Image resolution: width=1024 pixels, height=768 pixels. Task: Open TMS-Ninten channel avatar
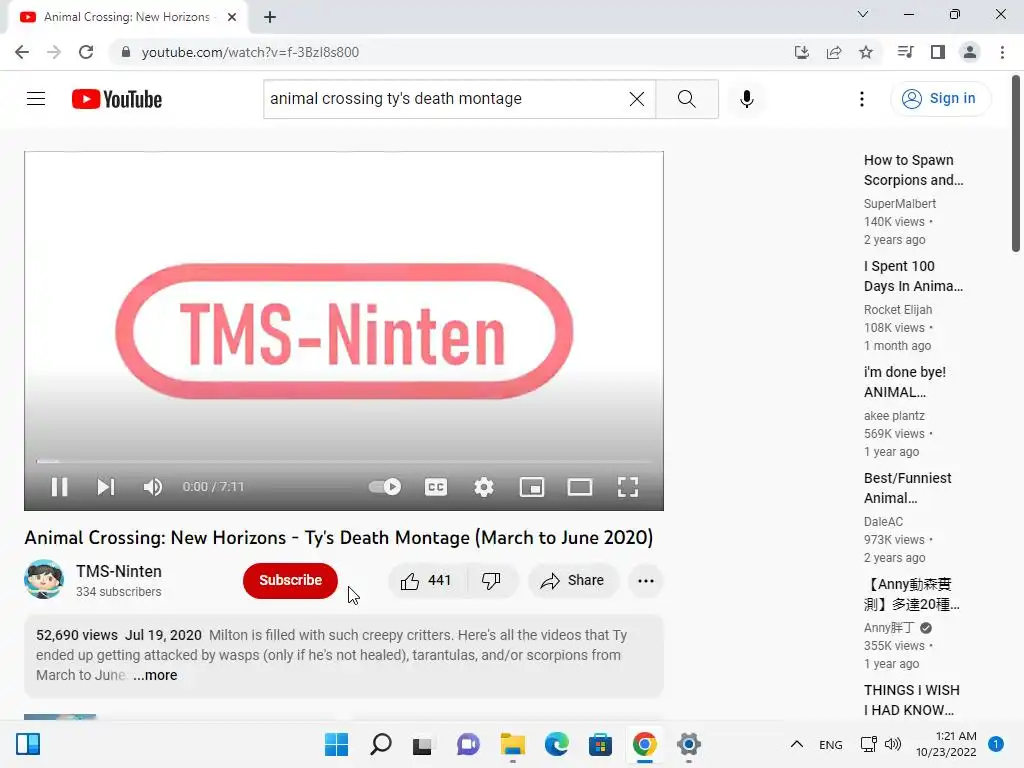[x=44, y=579]
